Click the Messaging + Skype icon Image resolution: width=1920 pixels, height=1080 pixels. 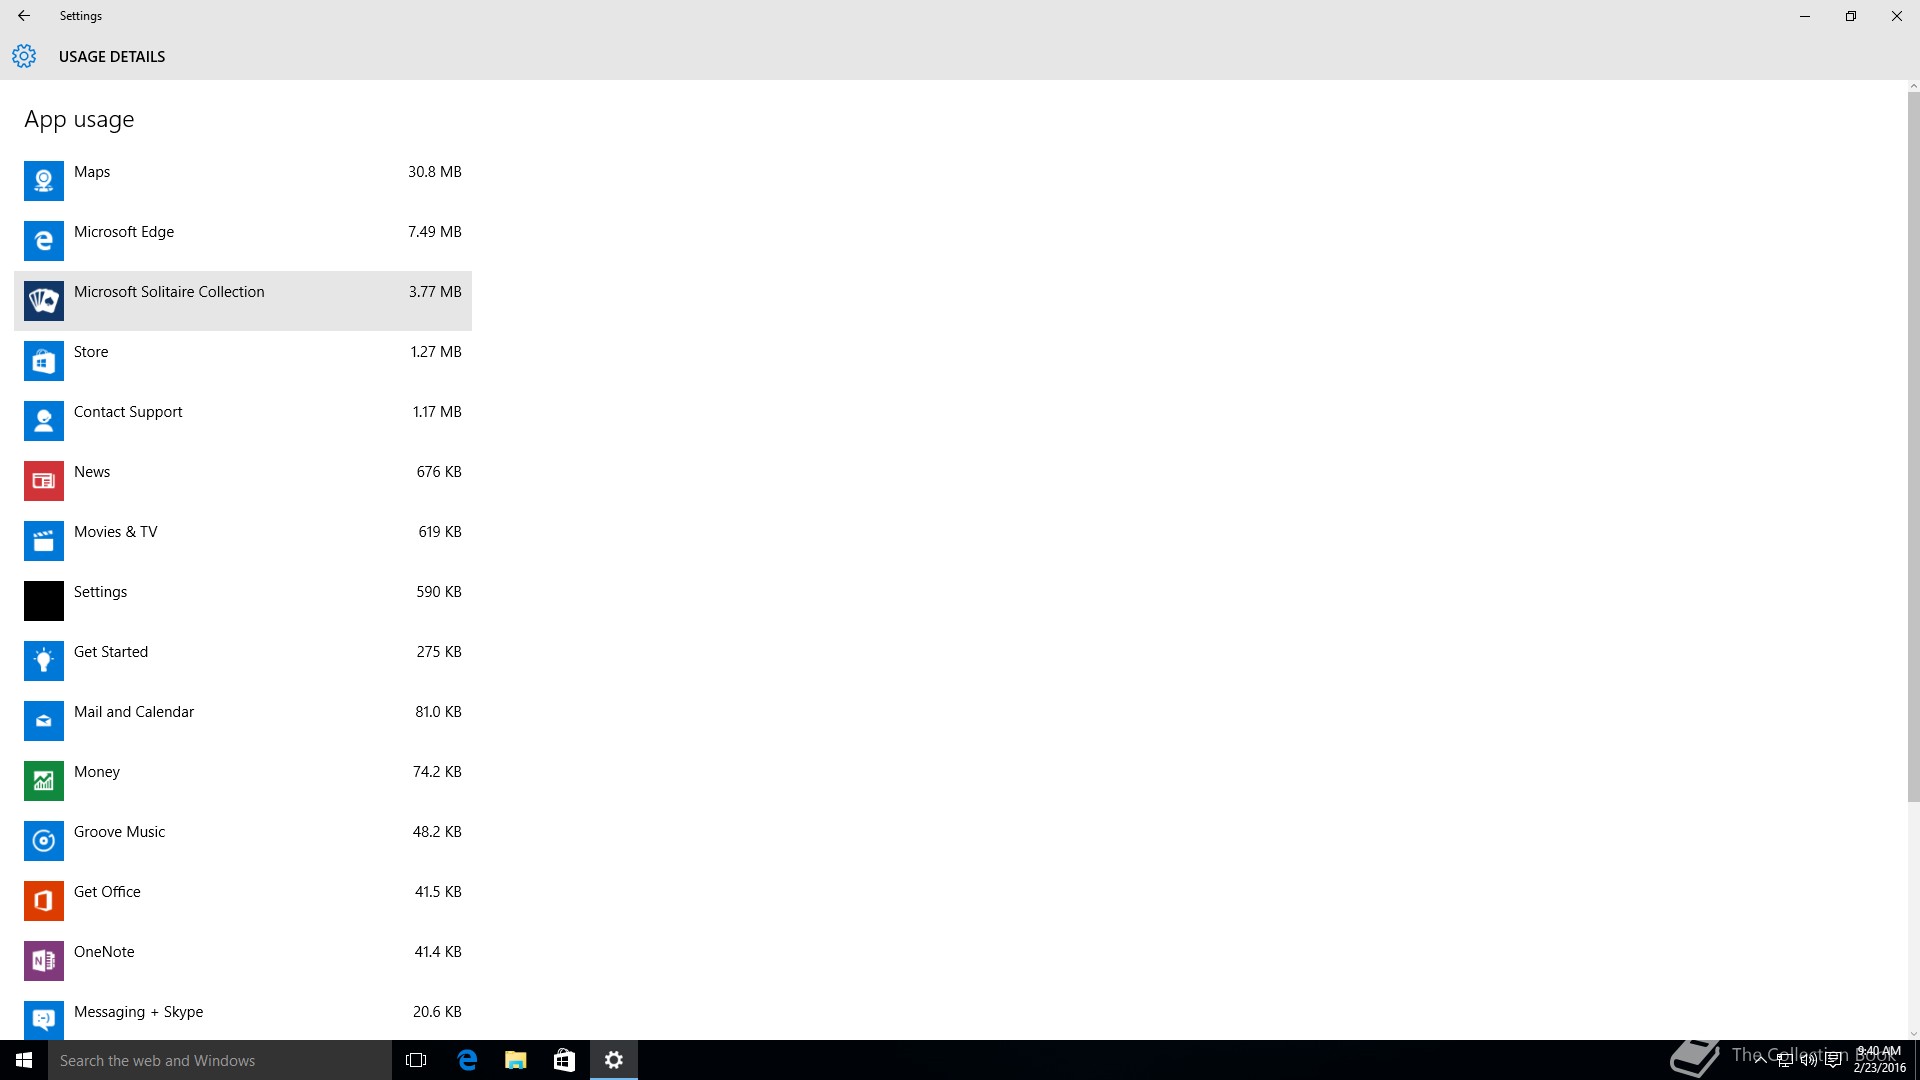click(x=44, y=1020)
